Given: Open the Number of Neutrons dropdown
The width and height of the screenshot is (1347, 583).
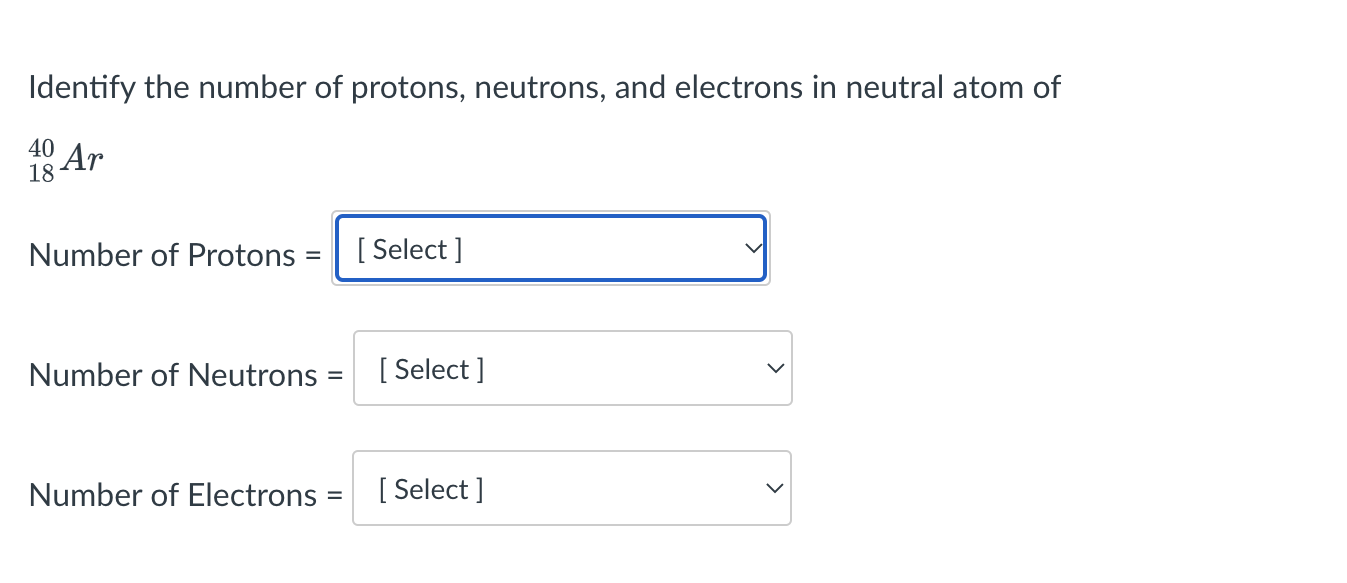Looking at the screenshot, I should (572, 368).
